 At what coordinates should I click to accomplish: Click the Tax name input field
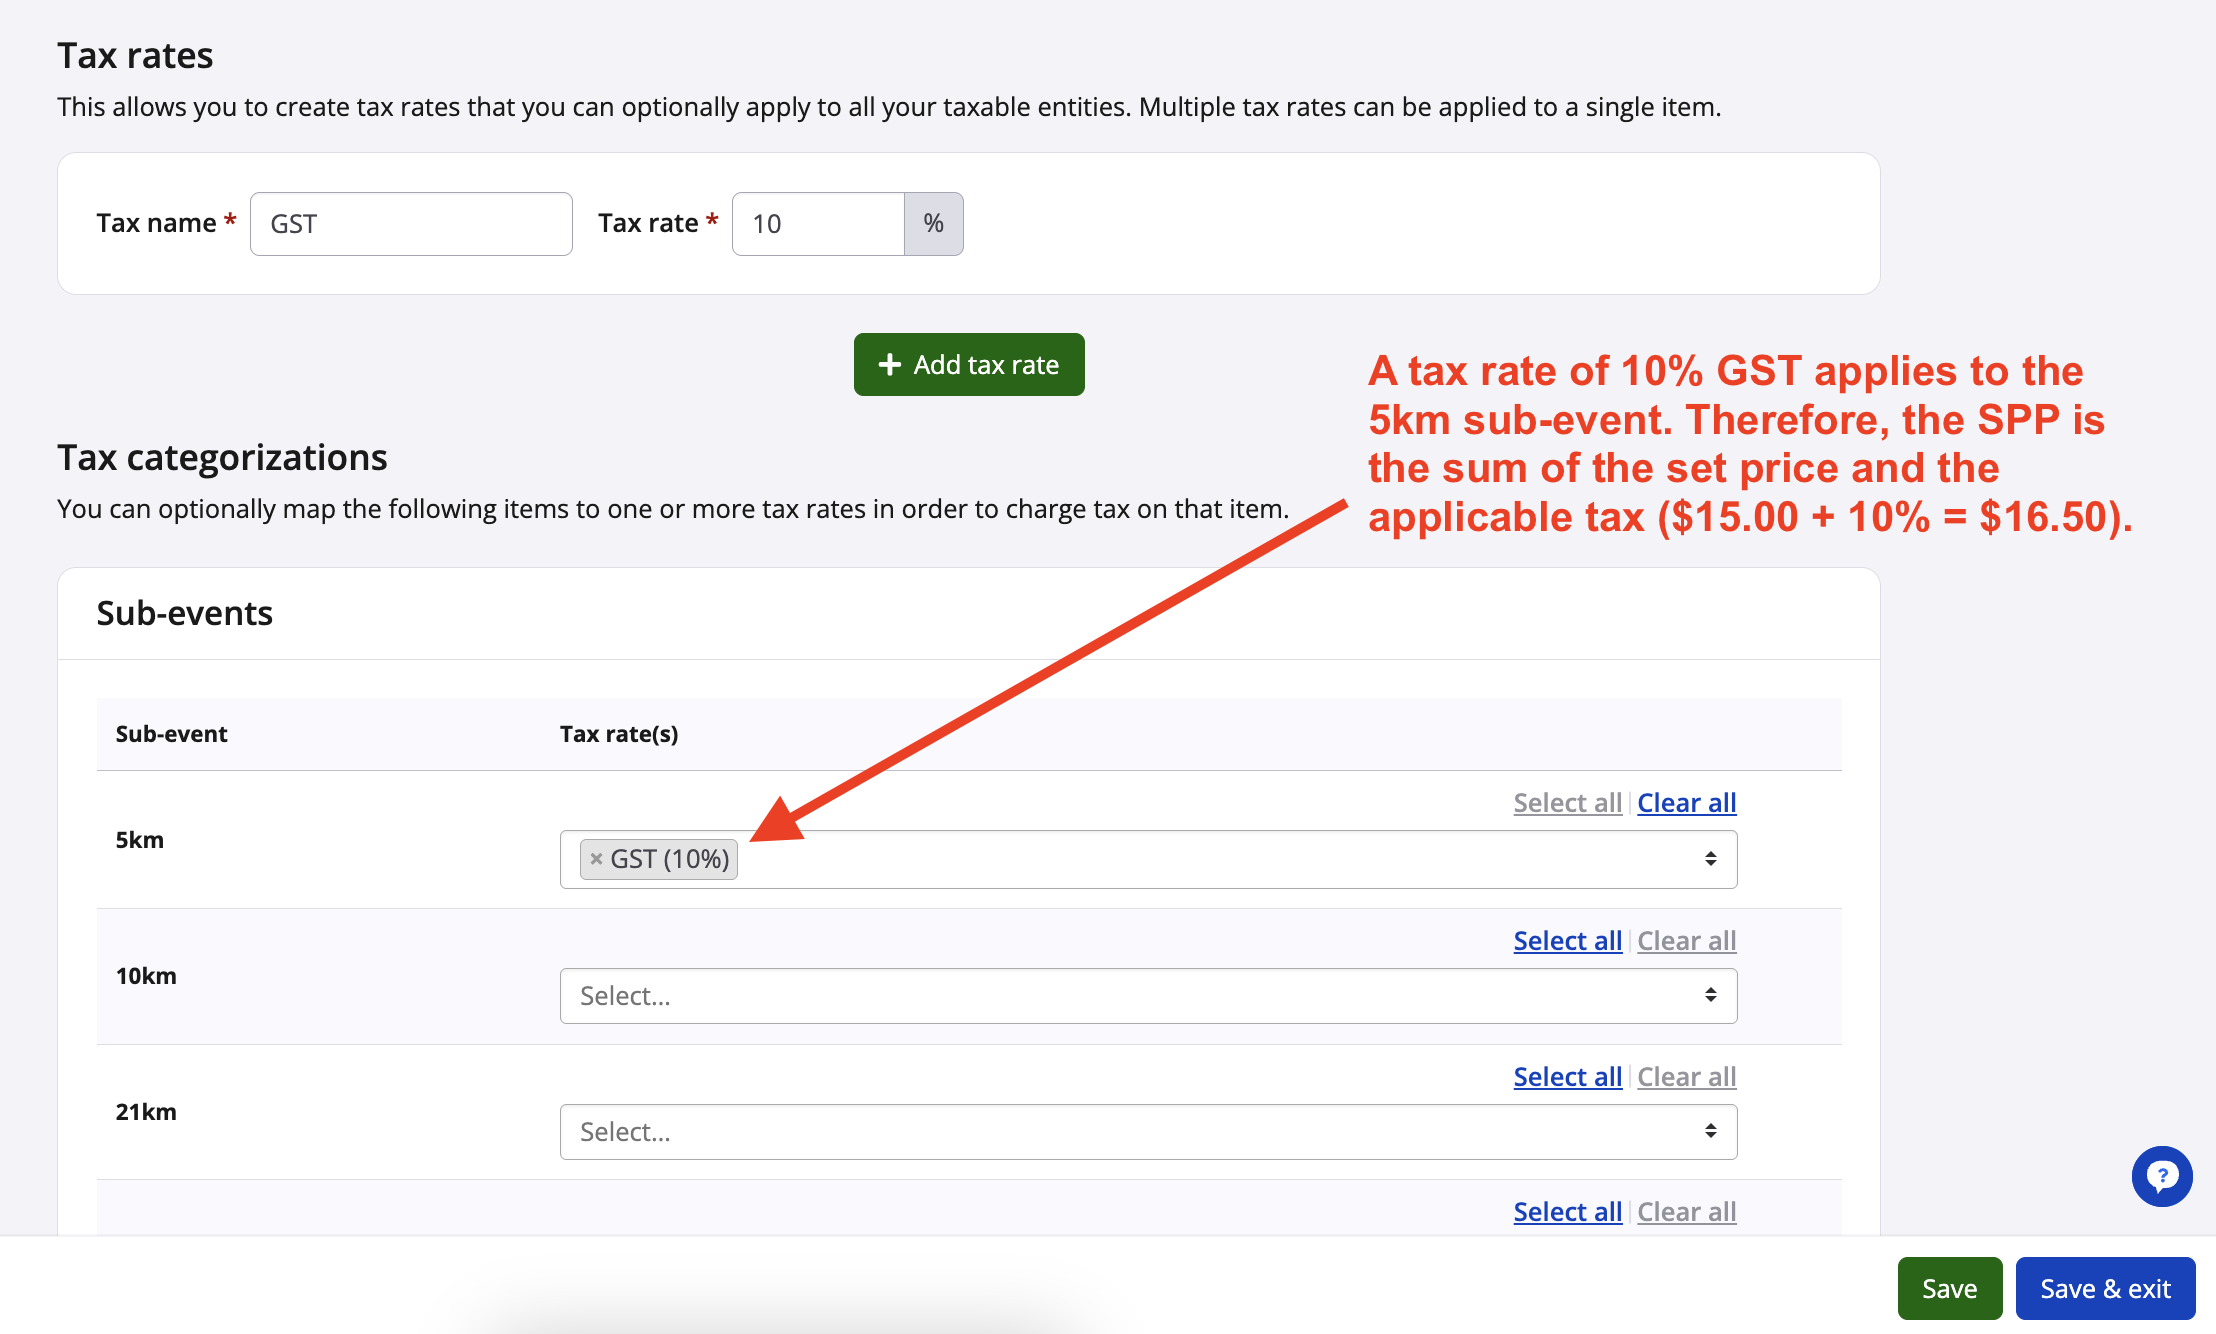coord(411,224)
